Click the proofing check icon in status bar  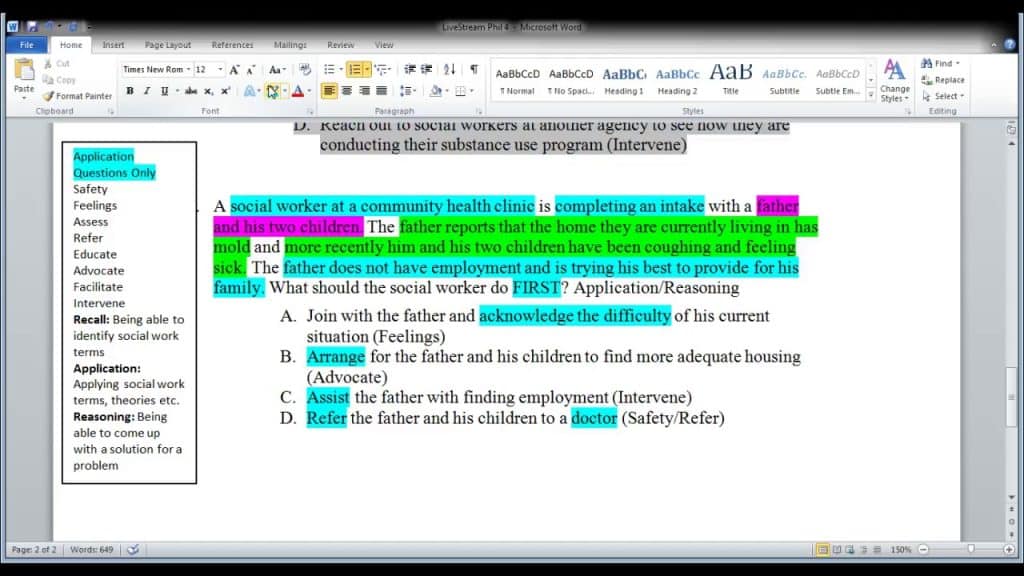[x=133, y=549]
